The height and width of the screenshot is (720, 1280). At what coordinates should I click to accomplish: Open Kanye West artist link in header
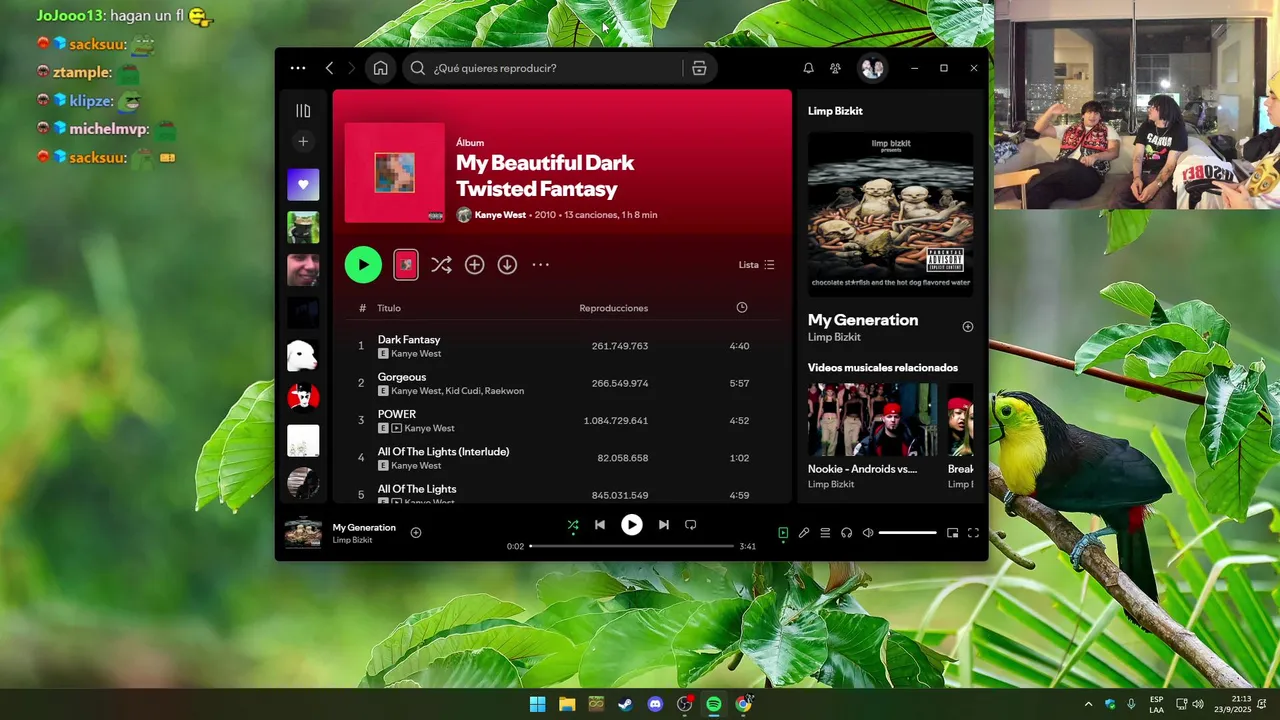(500, 215)
